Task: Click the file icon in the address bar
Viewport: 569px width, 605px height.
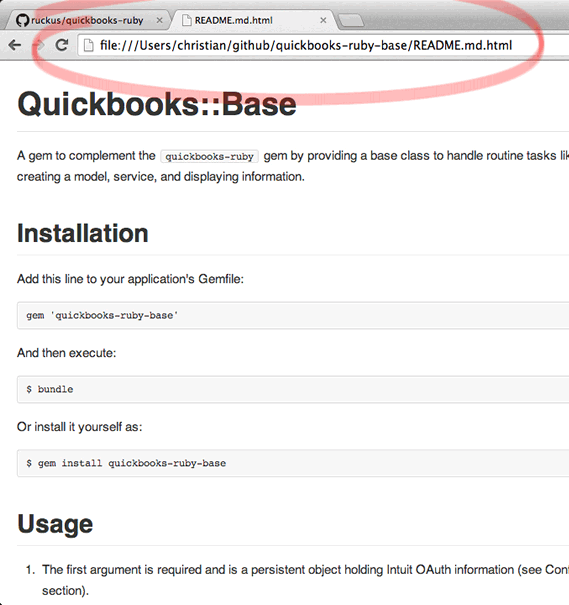Action: coord(88,45)
